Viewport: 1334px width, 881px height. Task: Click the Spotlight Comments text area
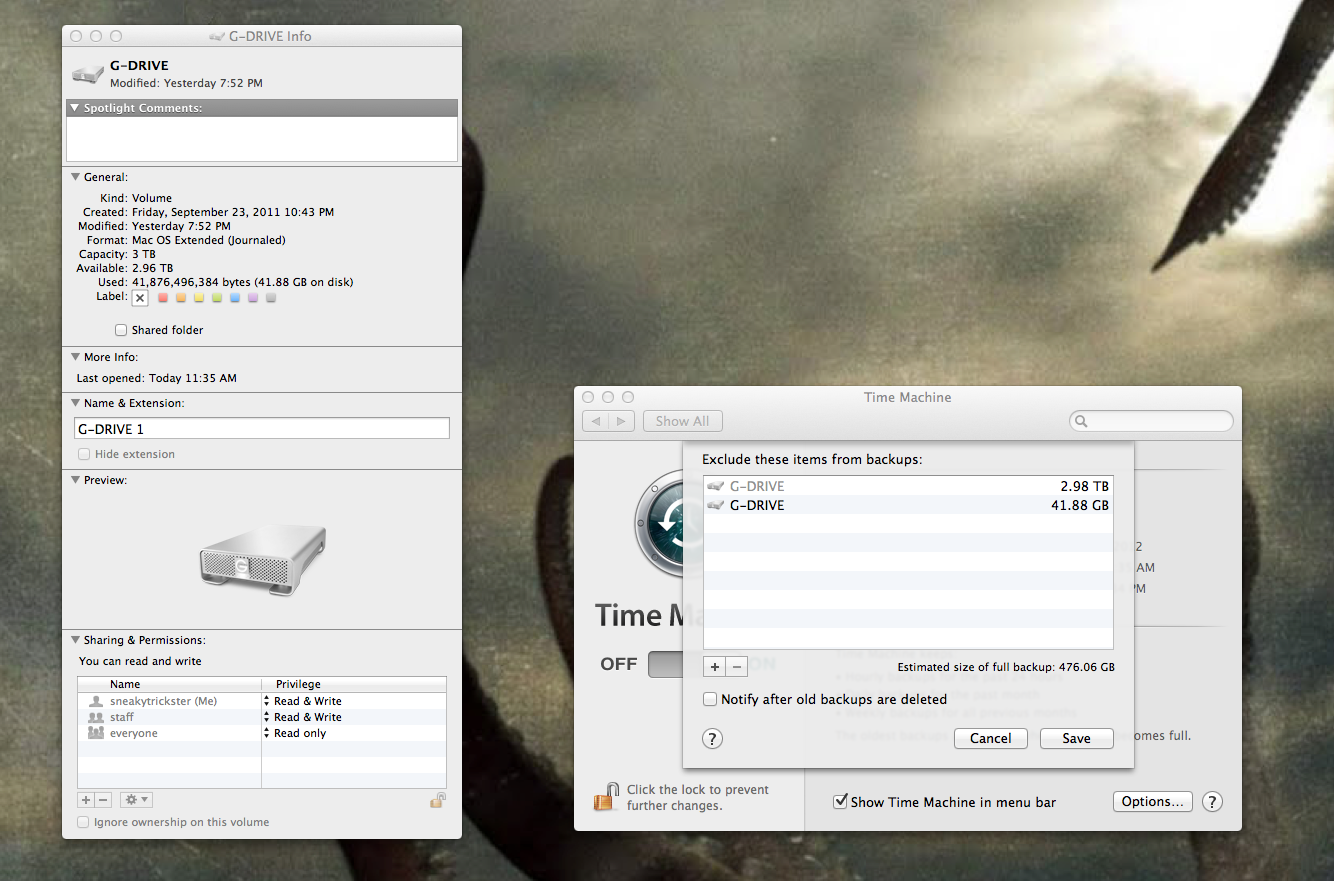[262, 139]
